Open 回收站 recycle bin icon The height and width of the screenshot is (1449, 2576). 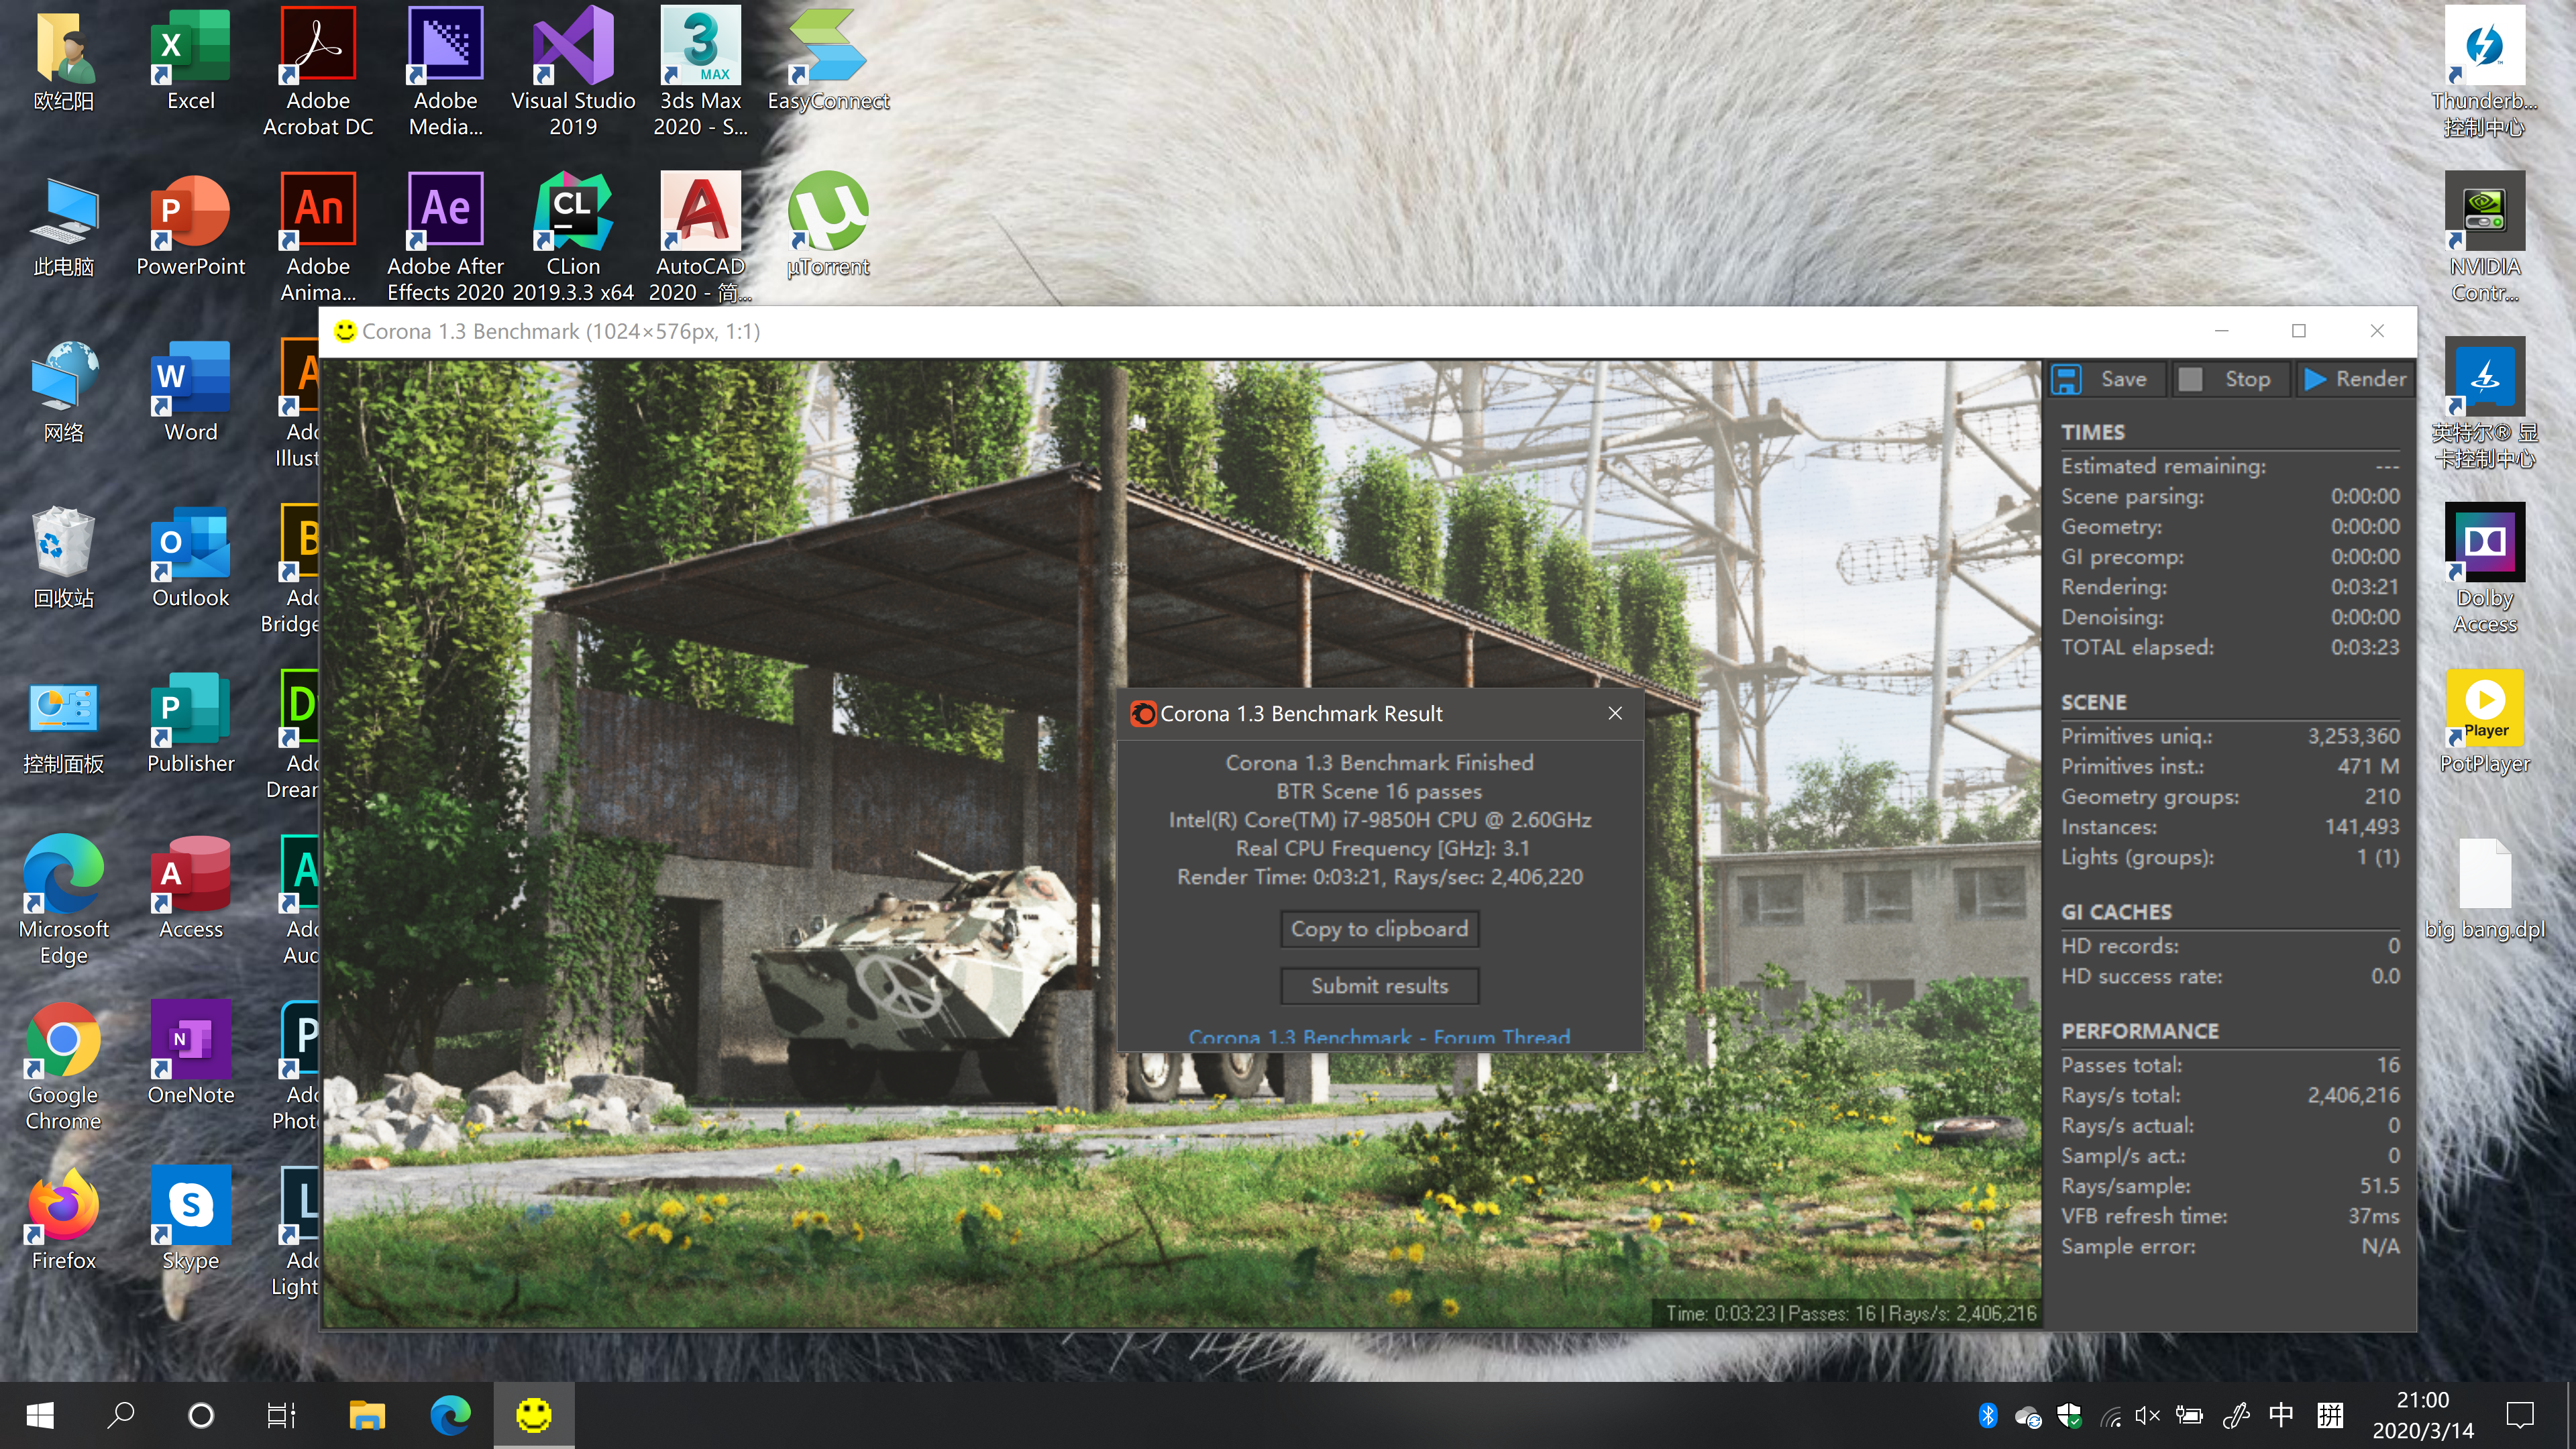pos(63,558)
